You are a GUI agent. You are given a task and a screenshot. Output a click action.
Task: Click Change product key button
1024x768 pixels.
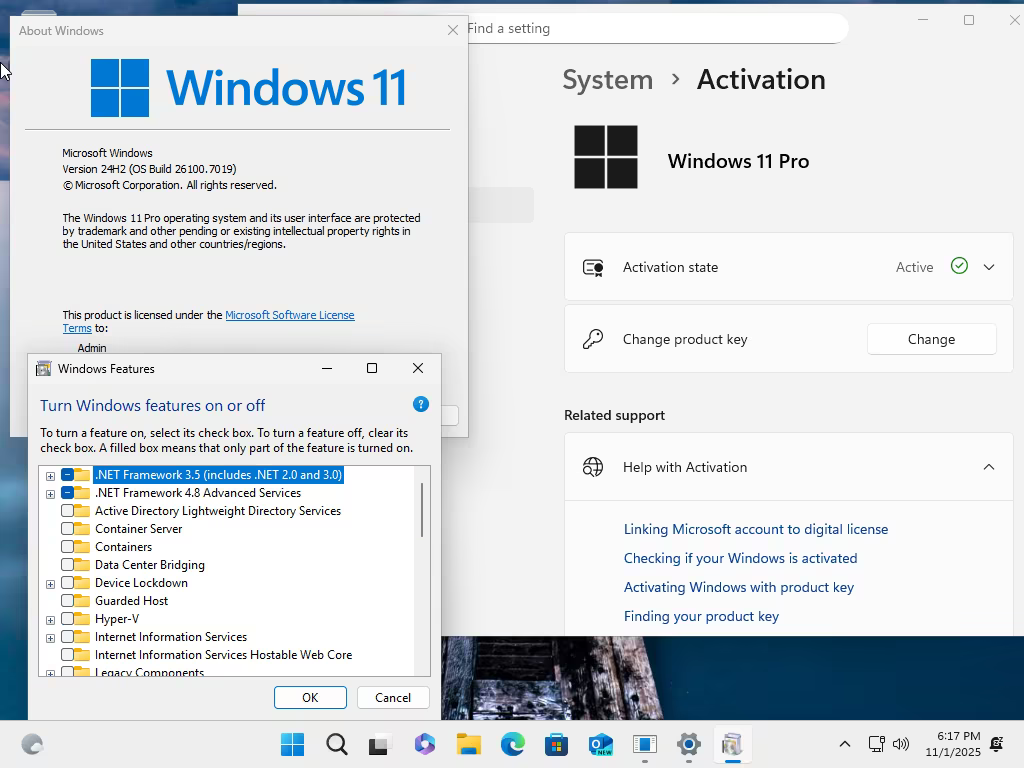tap(931, 339)
